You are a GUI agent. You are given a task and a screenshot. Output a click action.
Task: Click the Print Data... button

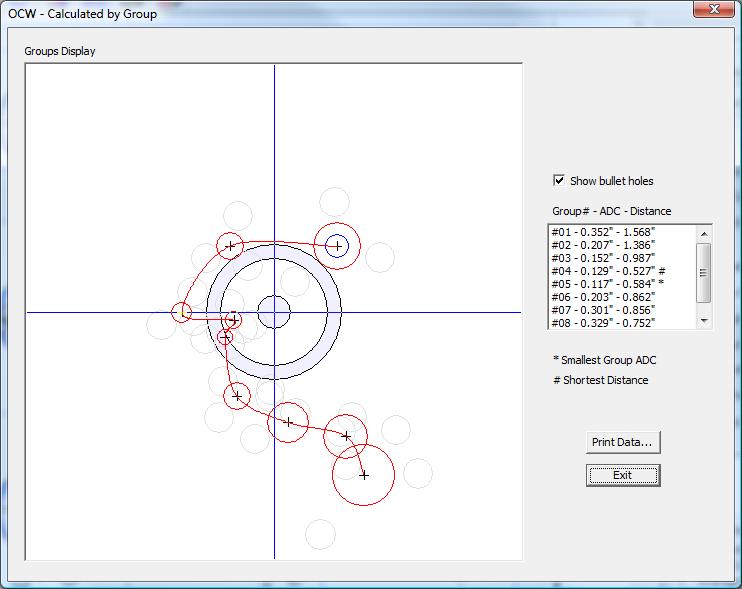coord(623,442)
